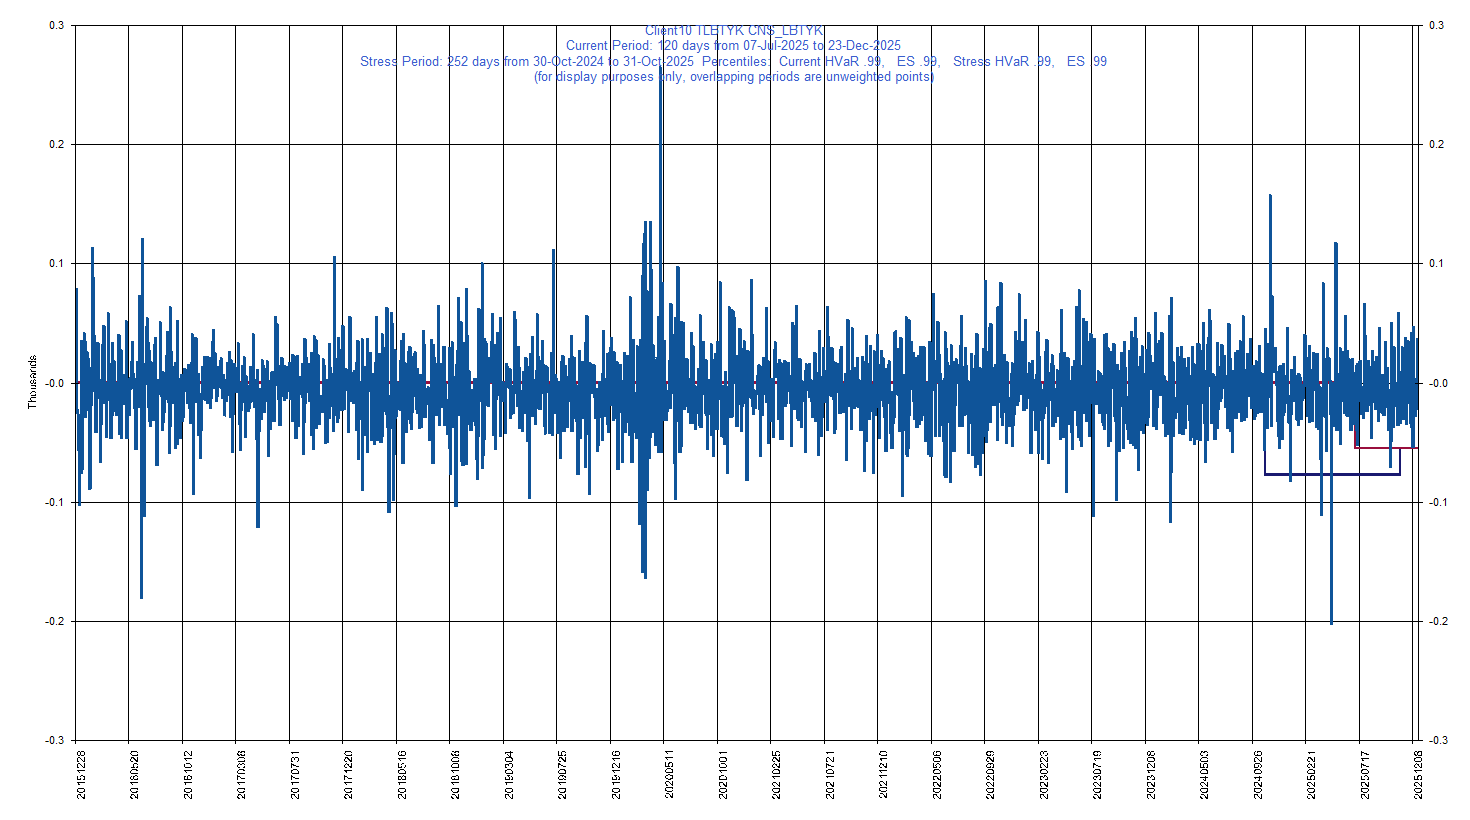The height and width of the screenshot is (820, 1470).
Task: Click the lowest 2025 spike tip near -0.2
Action: pyautogui.click(x=1331, y=623)
